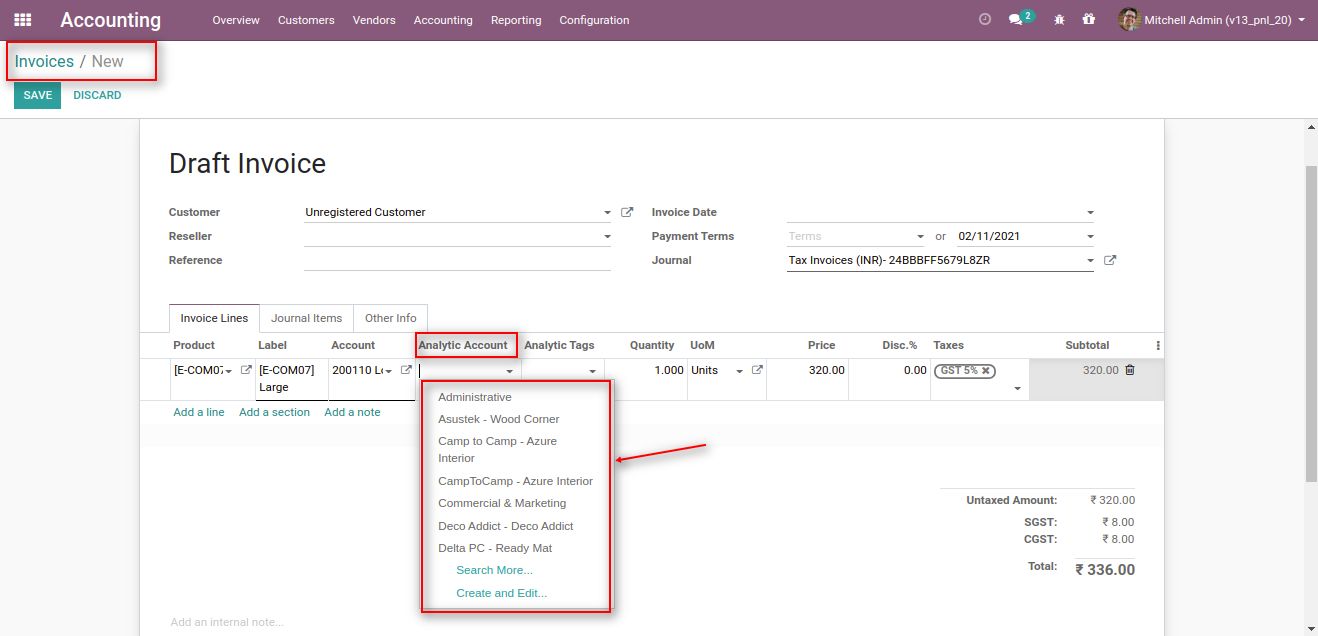Select CampToCamp - Azure Interior analytic account
The width and height of the screenshot is (1318, 636).
coord(515,480)
